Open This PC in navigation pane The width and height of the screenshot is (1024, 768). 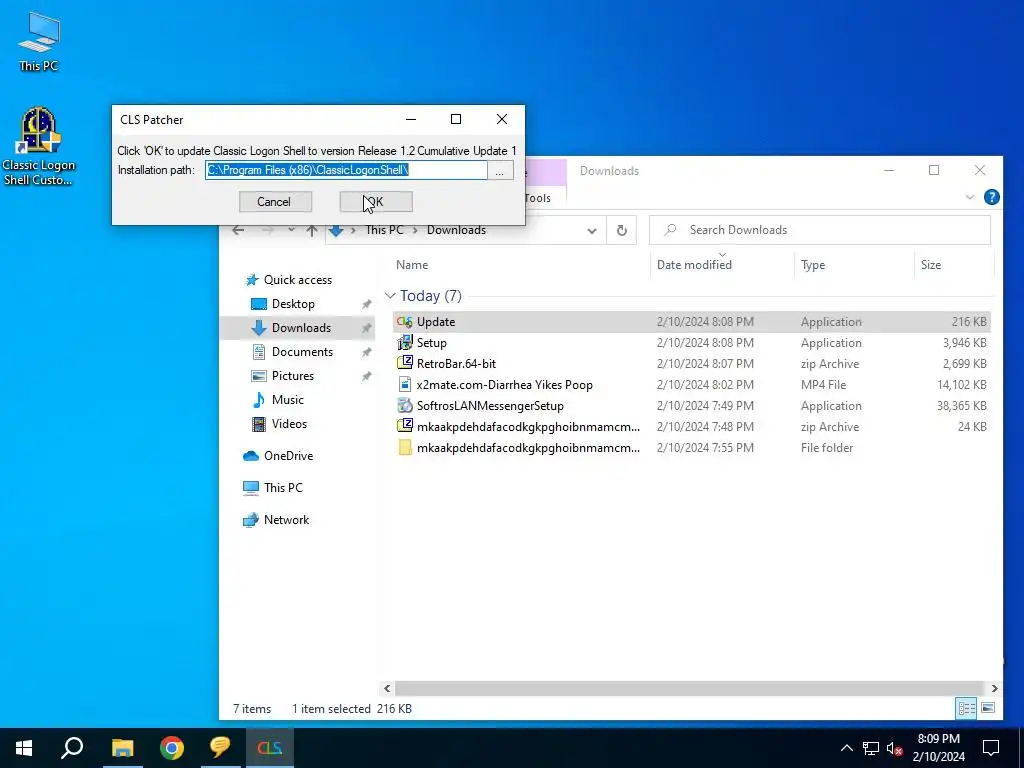tap(283, 488)
